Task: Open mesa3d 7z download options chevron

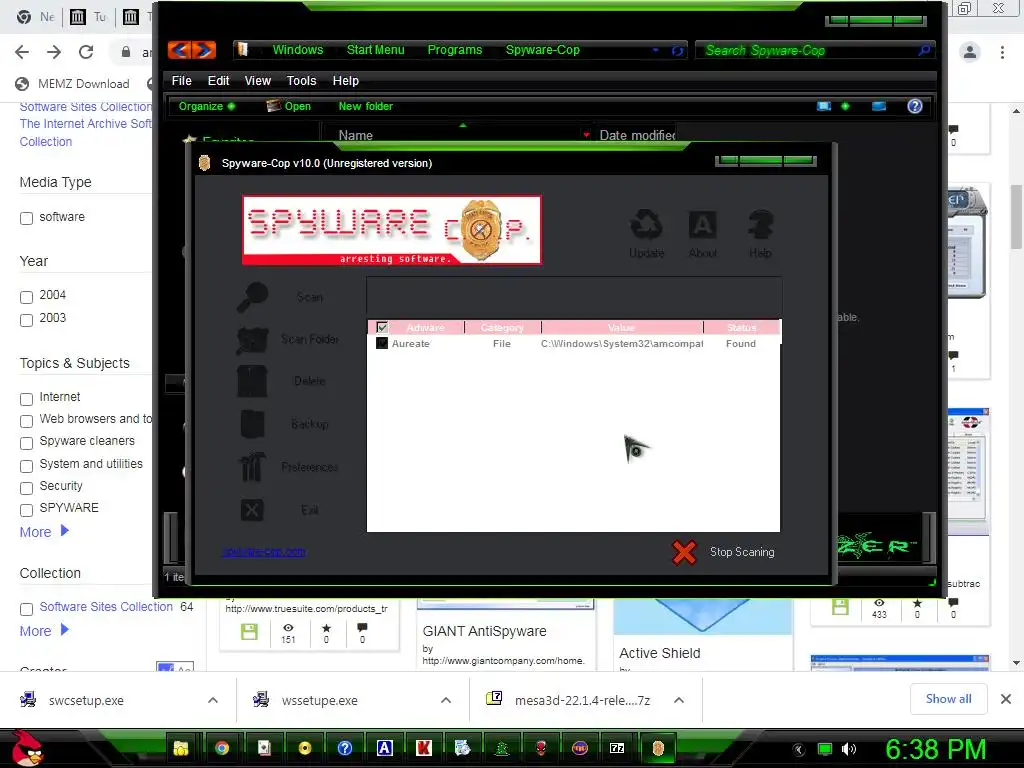Action: point(679,700)
